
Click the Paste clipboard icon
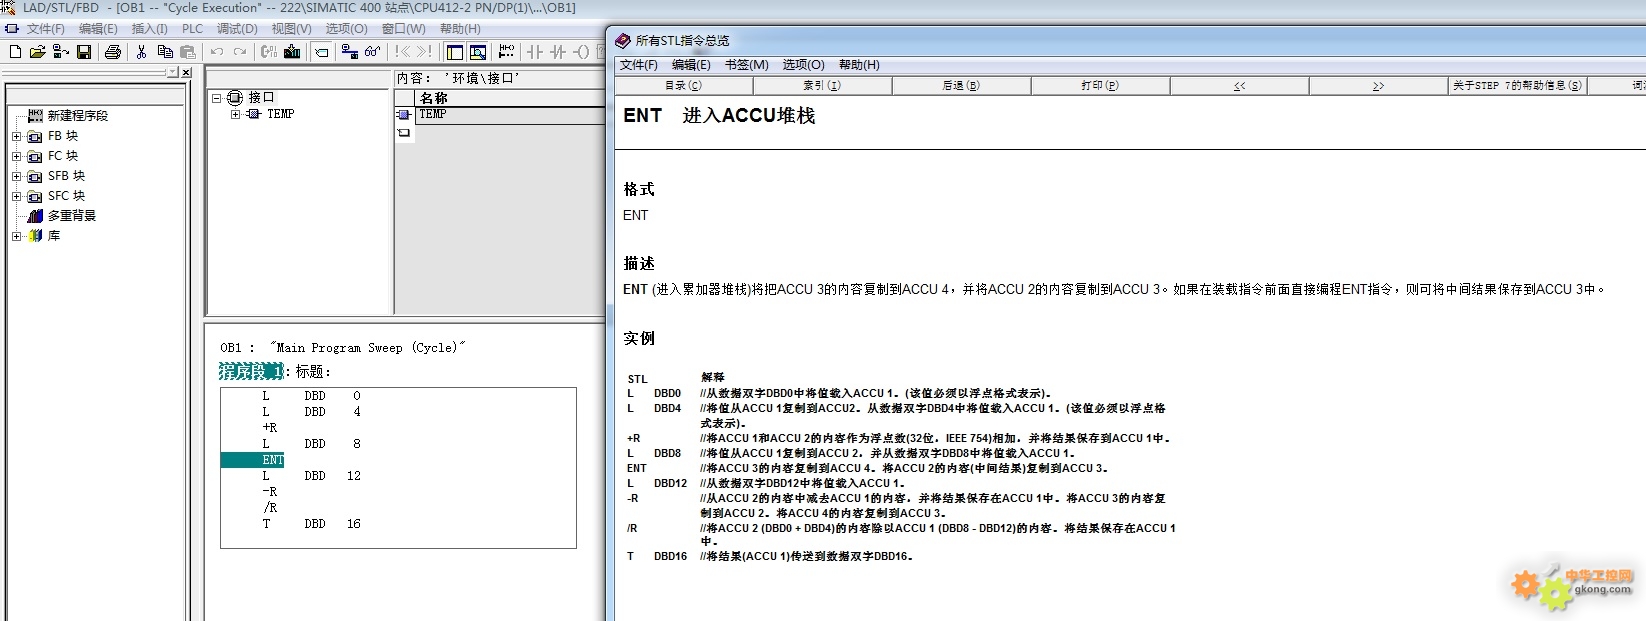tap(188, 51)
